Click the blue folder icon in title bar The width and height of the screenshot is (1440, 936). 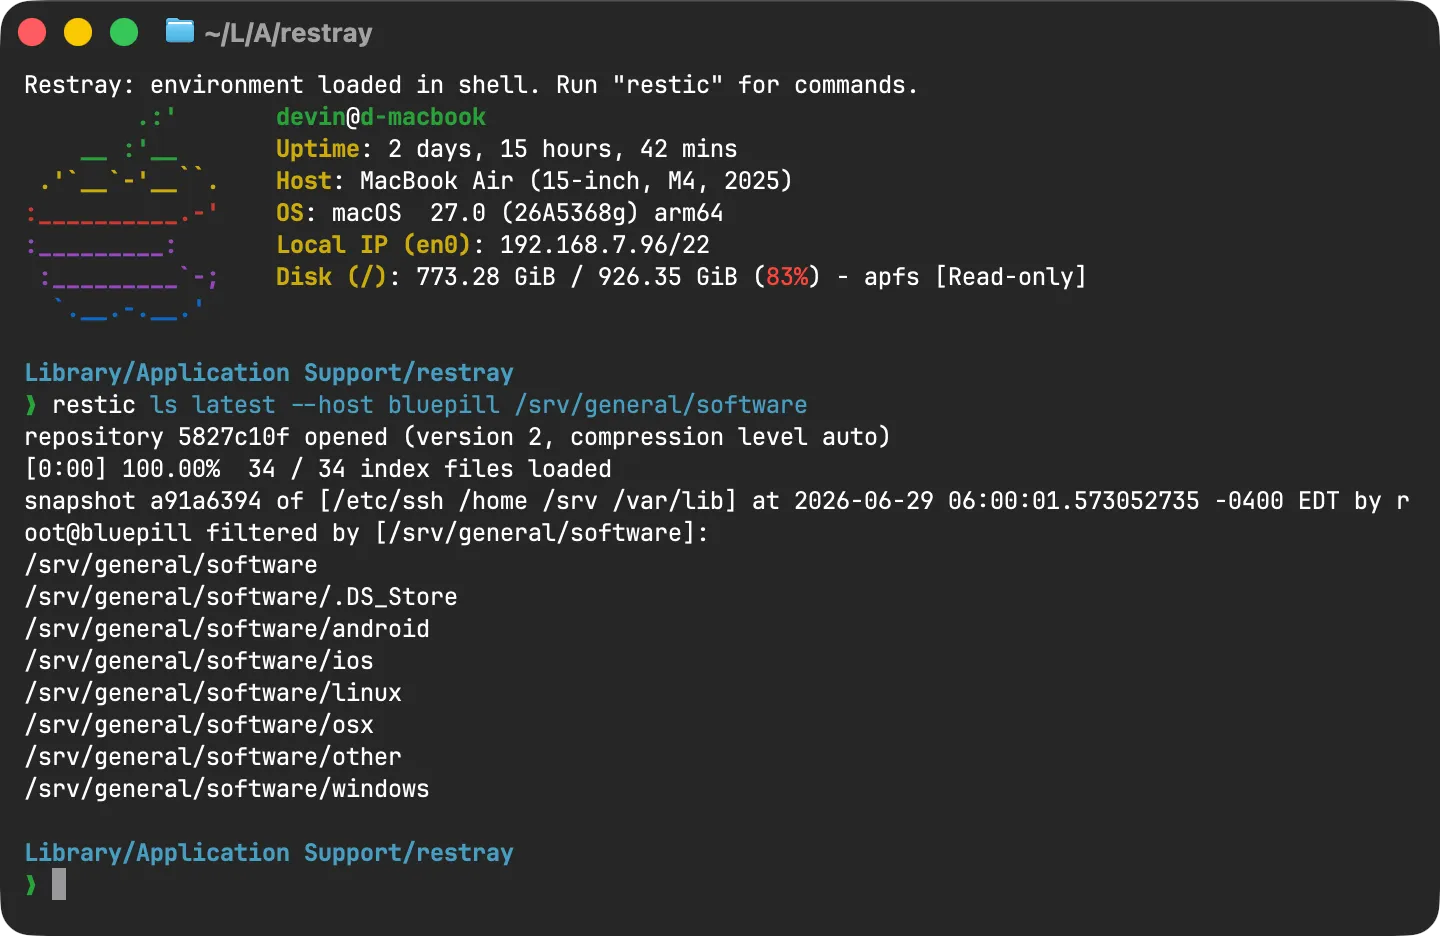coord(180,31)
